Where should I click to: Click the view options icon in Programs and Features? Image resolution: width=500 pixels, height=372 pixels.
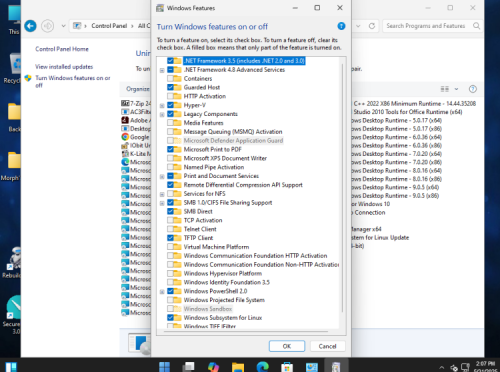445,89
